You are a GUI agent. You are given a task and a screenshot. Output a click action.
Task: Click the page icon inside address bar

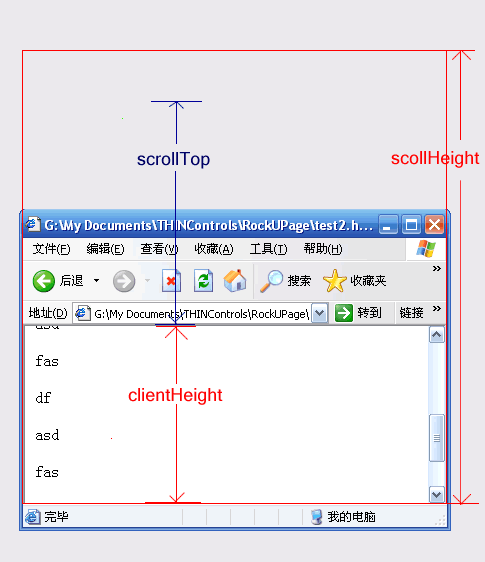[x=83, y=313]
